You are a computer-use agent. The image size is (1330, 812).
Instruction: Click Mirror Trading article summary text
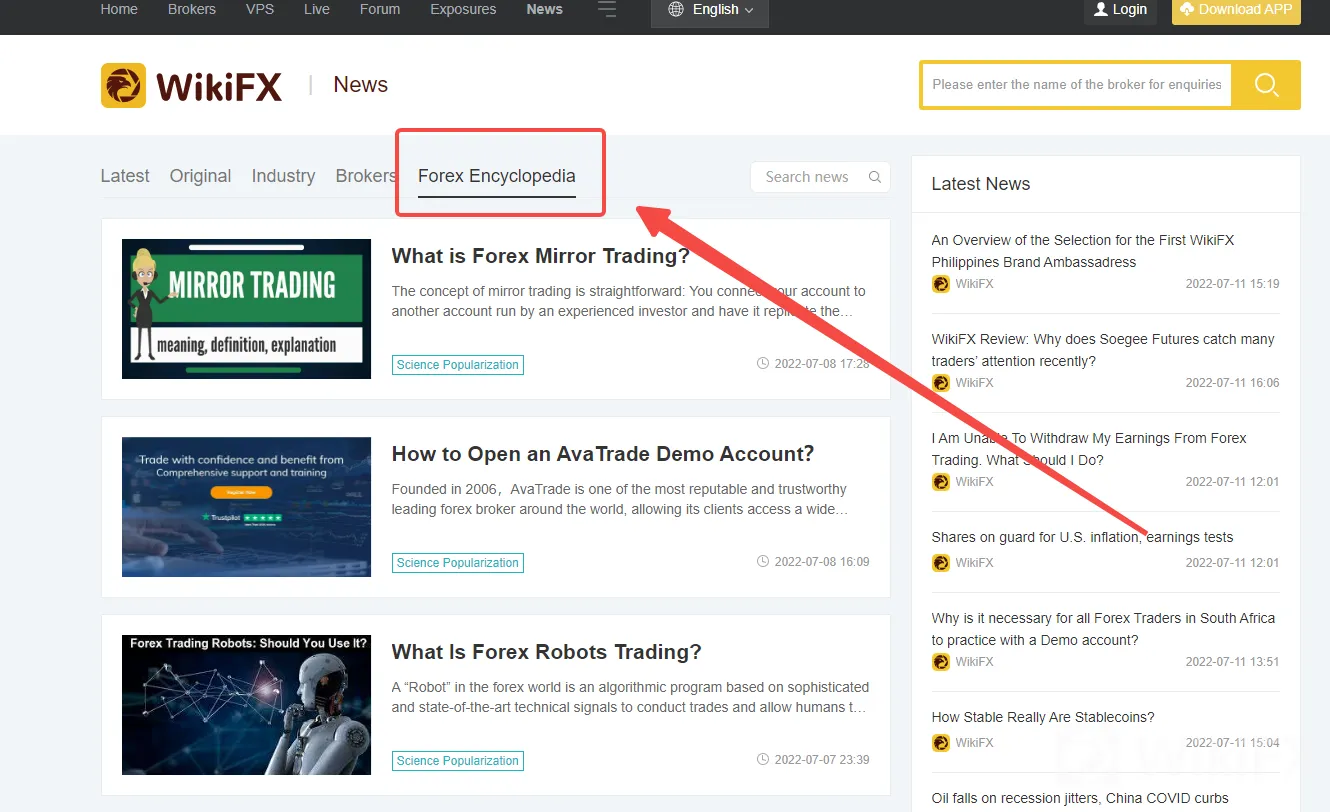(x=629, y=301)
